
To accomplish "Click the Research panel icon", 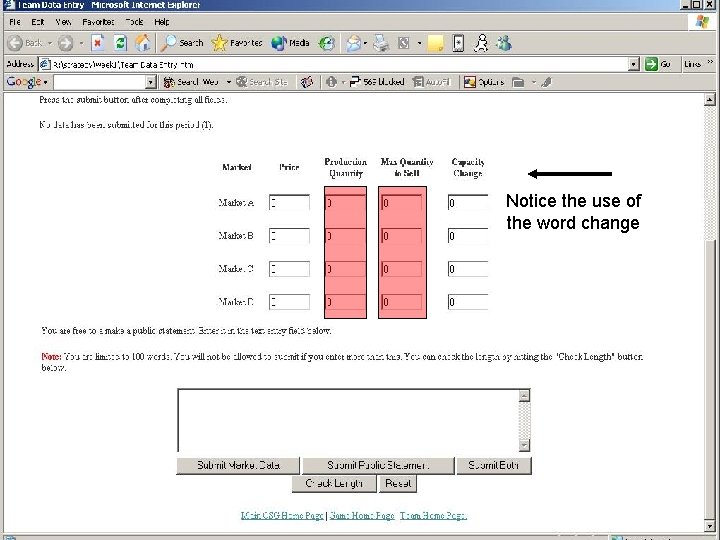I will point(458,43).
